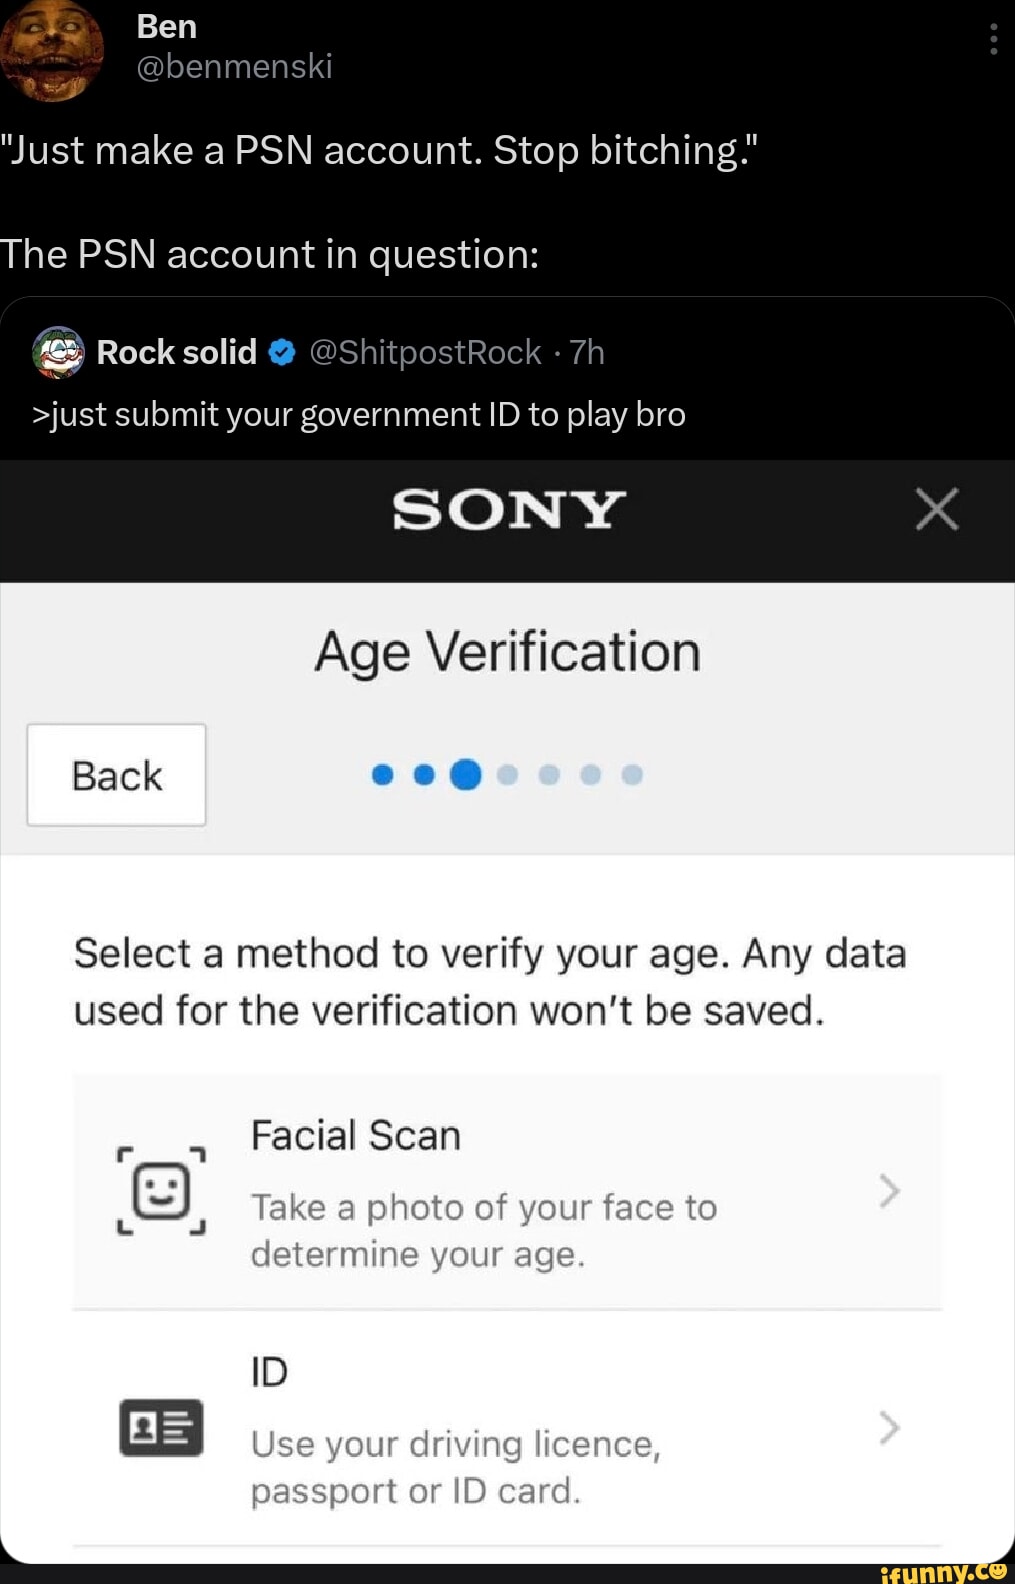Open the three-dot post options menu
This screenshot has height=1584, width=1015.
[x=992, y=39]
